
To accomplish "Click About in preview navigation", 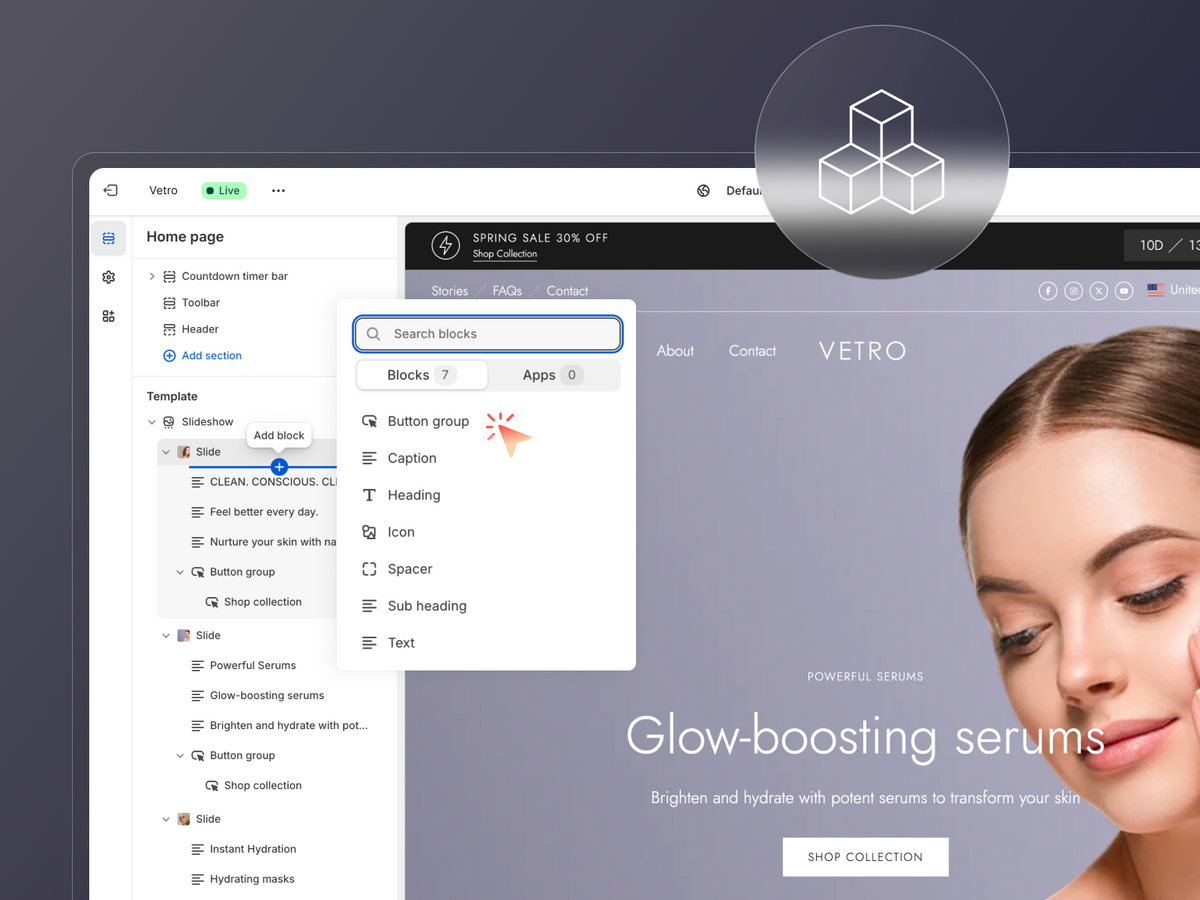I will pyautogui.click(x=675, y=351).
